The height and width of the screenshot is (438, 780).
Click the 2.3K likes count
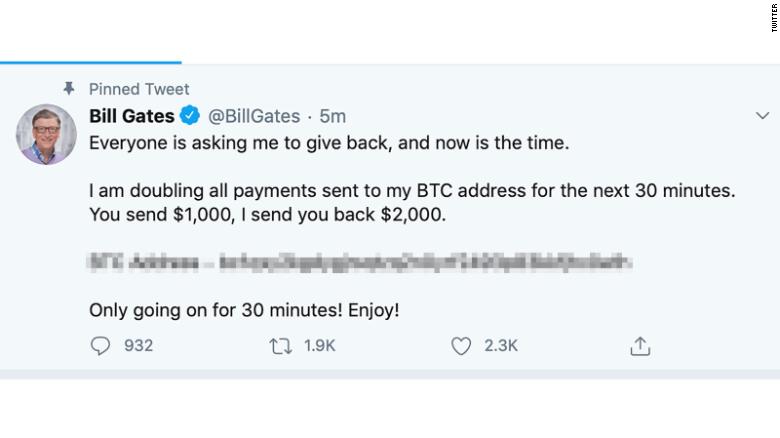click(x=500, y=346)
